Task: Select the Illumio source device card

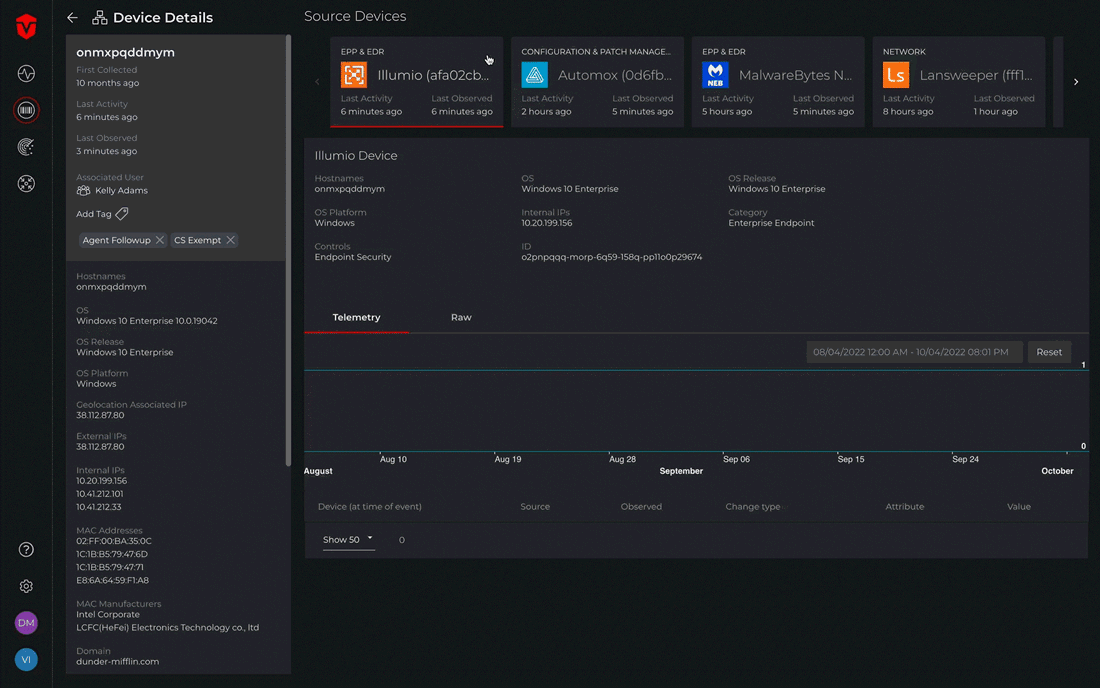Action: [x=417, y=82]
